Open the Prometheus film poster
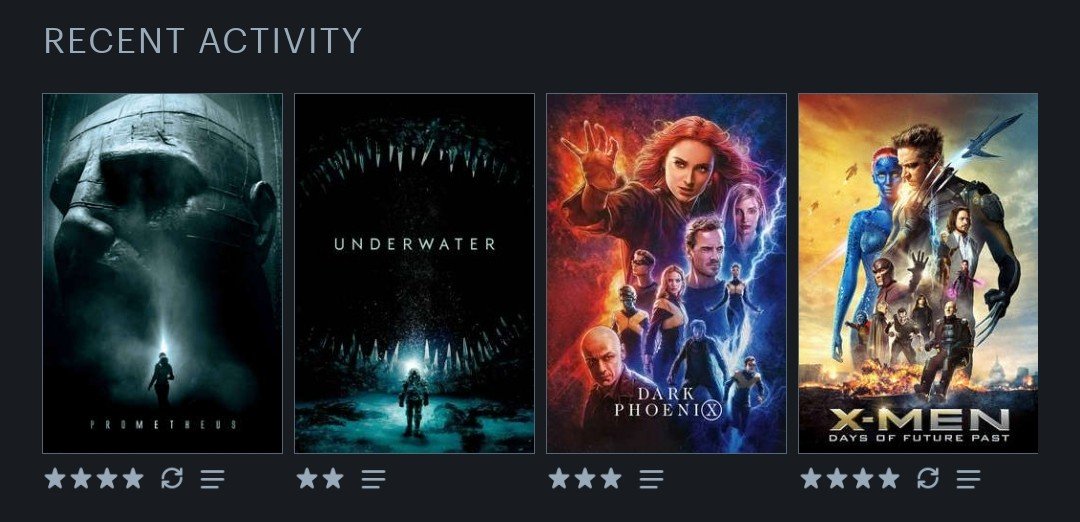The height and width of the screenshot is (522, 1080). (x=163, y=273)
